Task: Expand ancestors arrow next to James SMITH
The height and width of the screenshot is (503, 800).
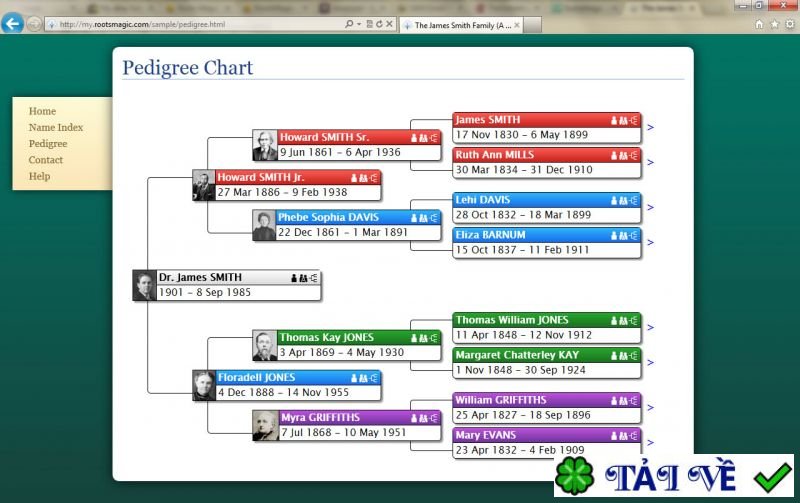Action: point(651,127)
